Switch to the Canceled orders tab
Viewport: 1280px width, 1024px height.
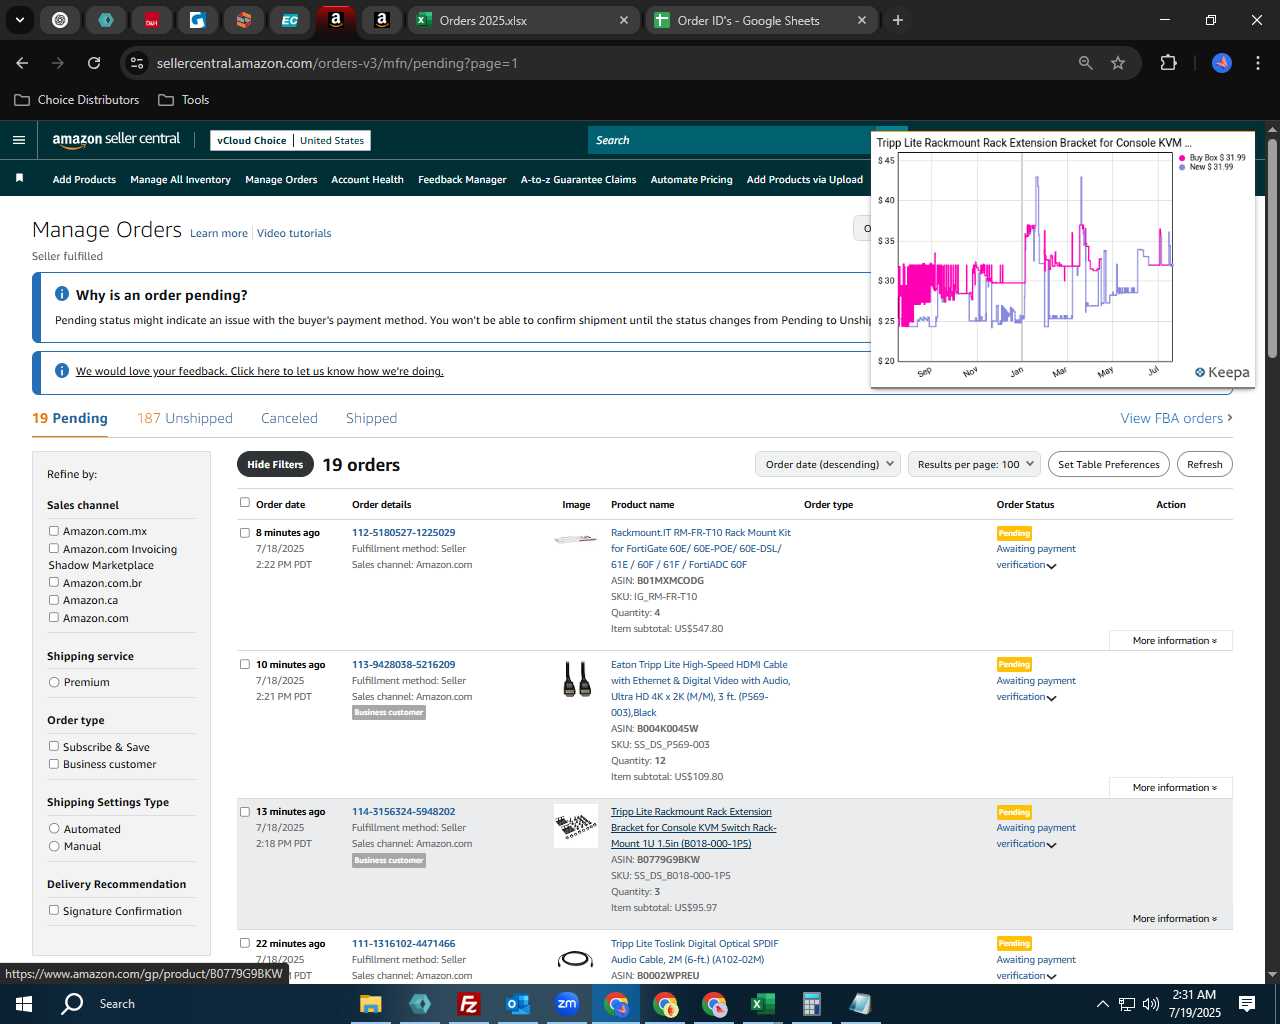(x=289, y=418)
